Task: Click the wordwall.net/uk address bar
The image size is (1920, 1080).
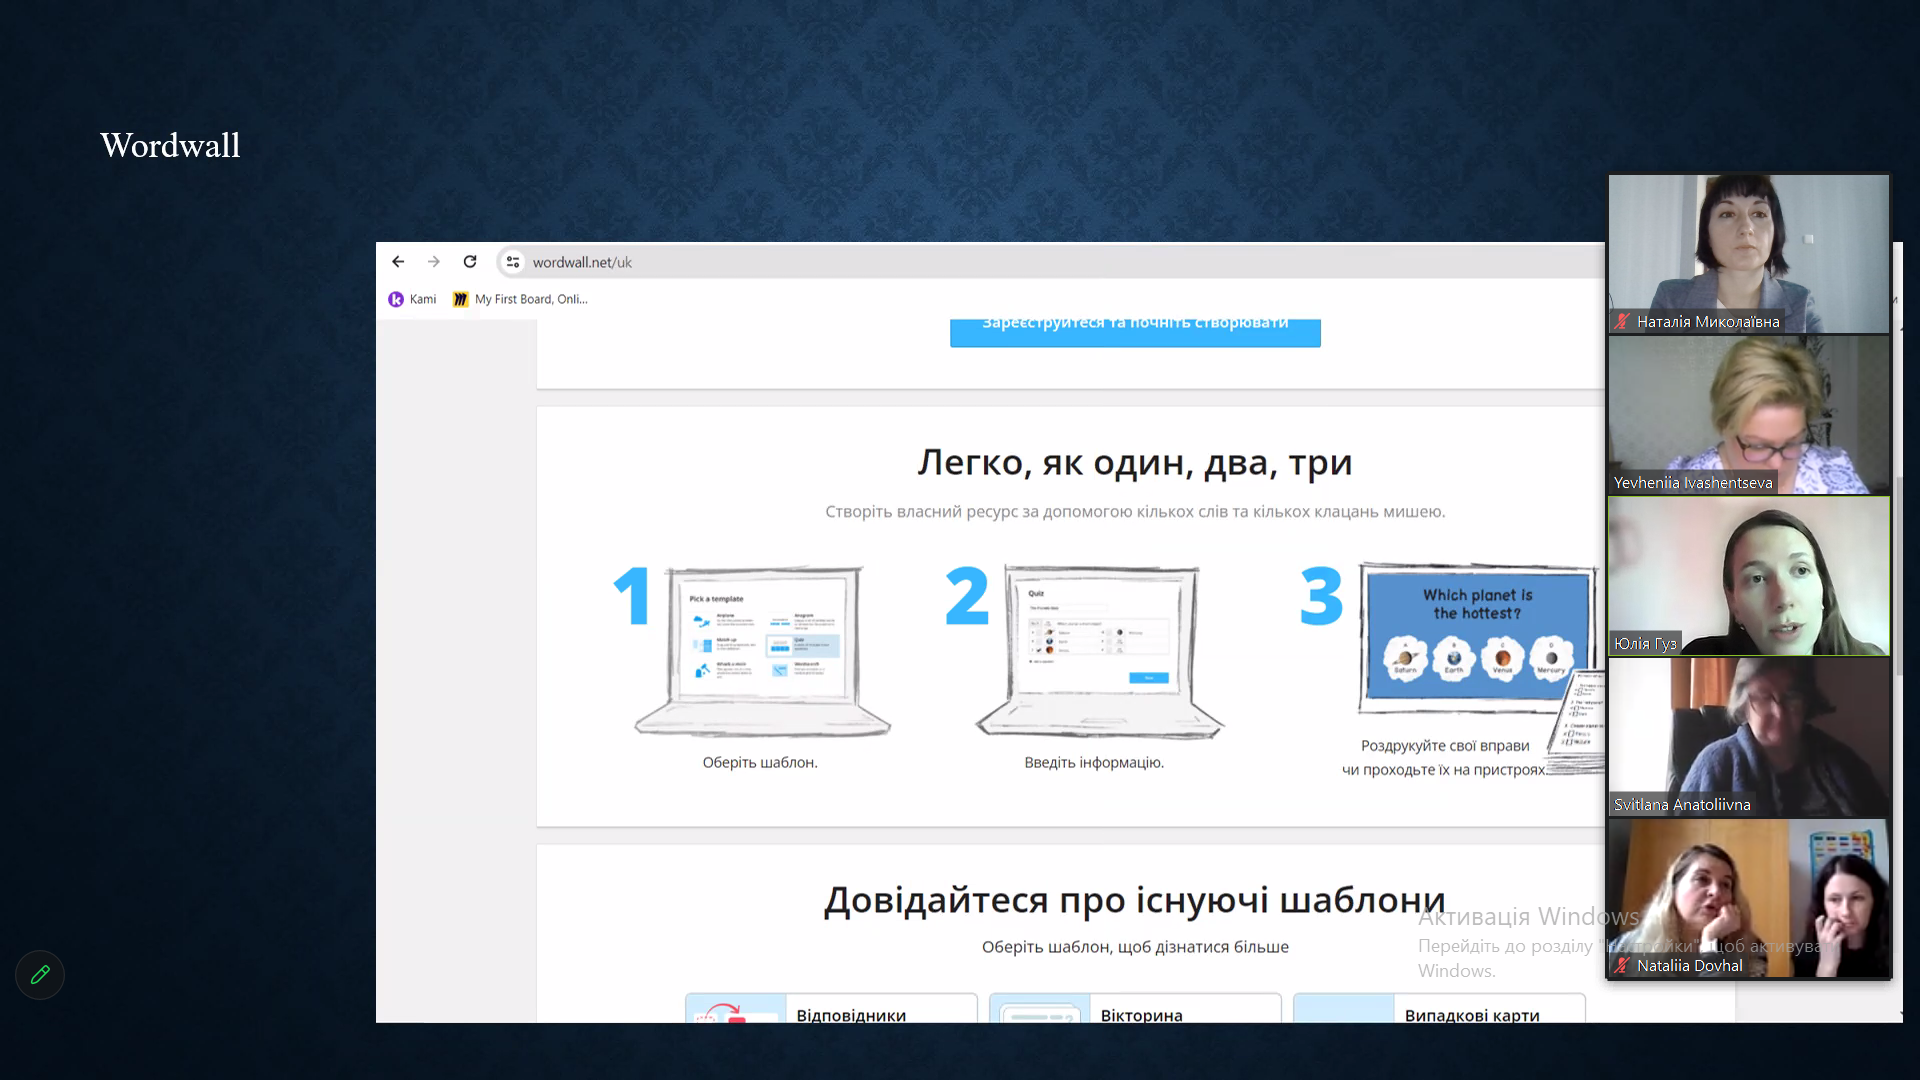Action: click(1050, 262)
